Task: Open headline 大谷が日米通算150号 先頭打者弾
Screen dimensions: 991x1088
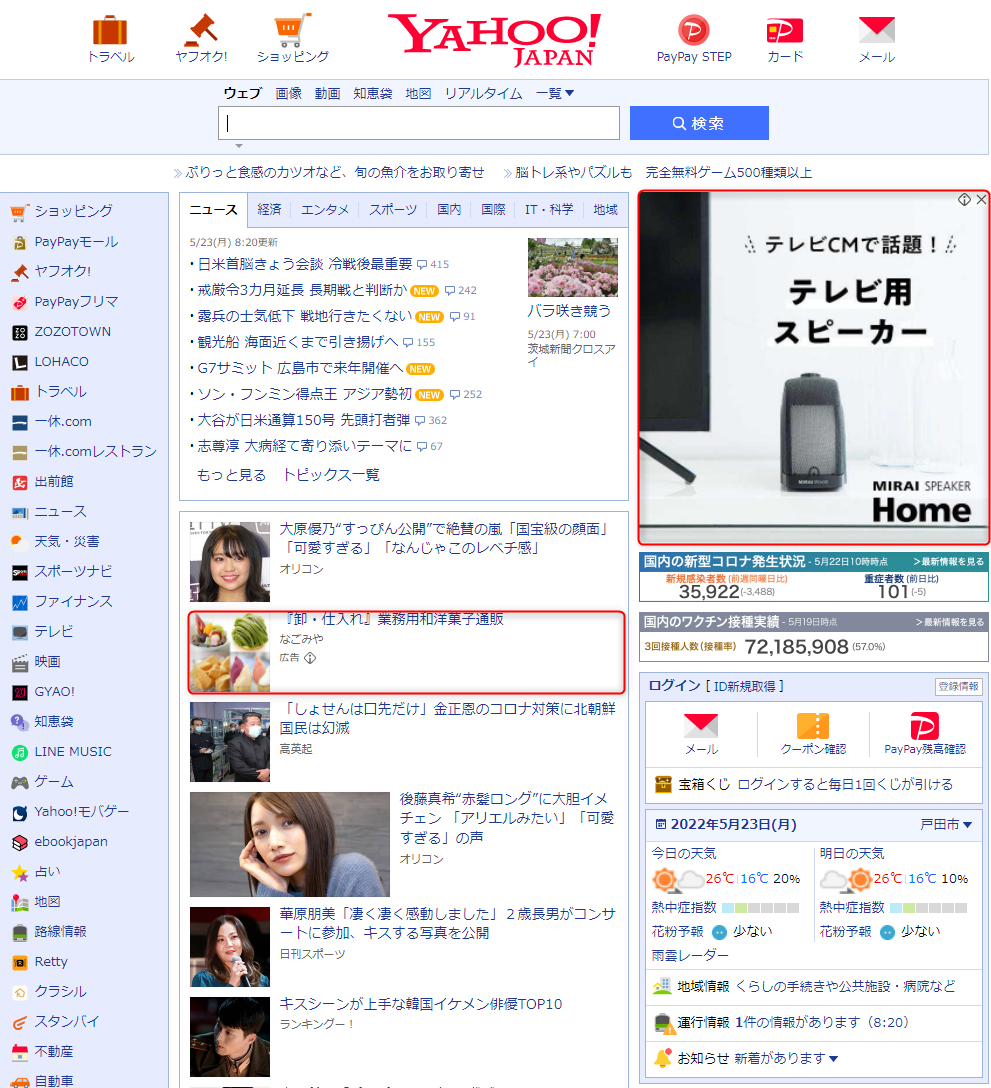Action: 303,420
